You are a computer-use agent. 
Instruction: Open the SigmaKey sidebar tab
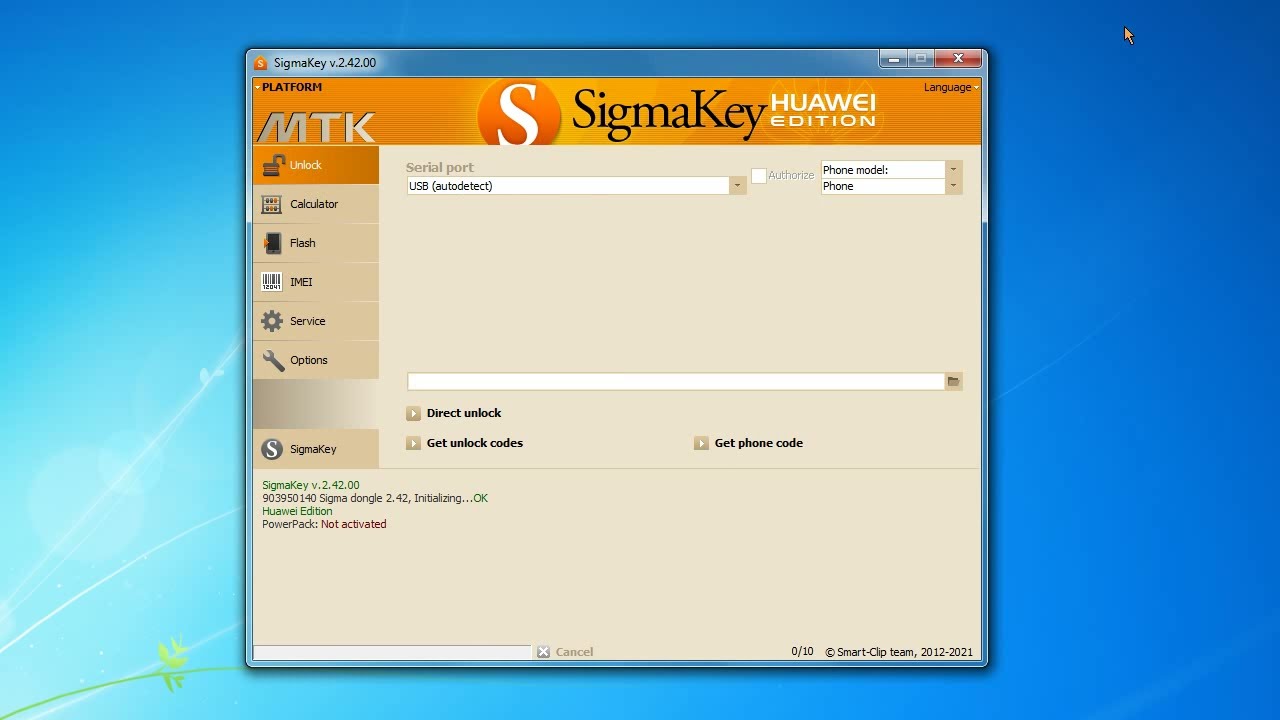tap(316, 449)
